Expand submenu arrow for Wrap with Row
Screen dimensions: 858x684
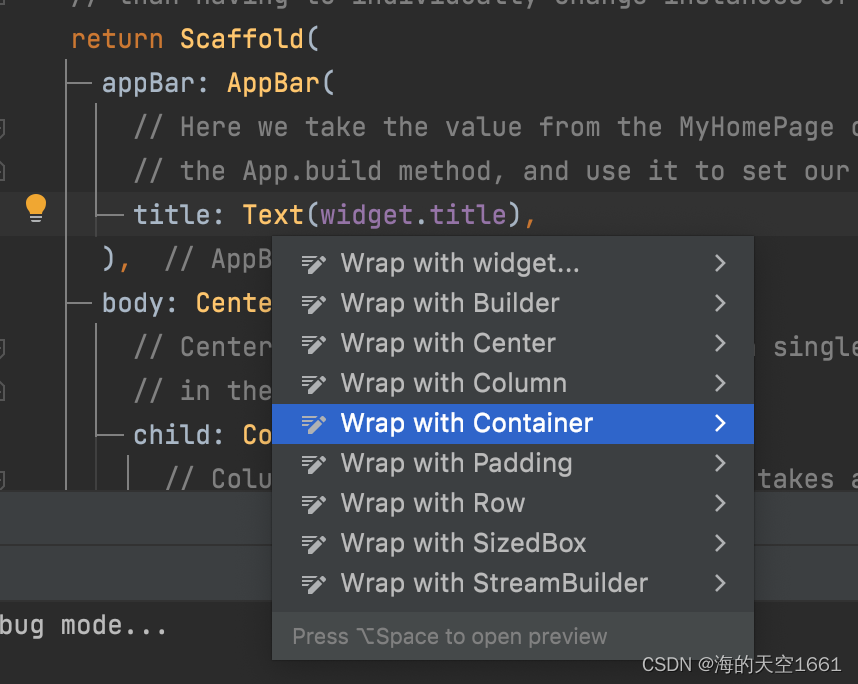(x=720, y=503)
